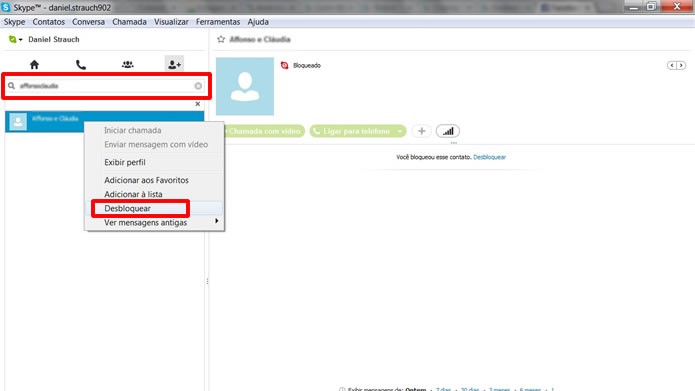695x391 pixels.
Task: Click the contact avatar in search results
Action: [x=18, y=121]
